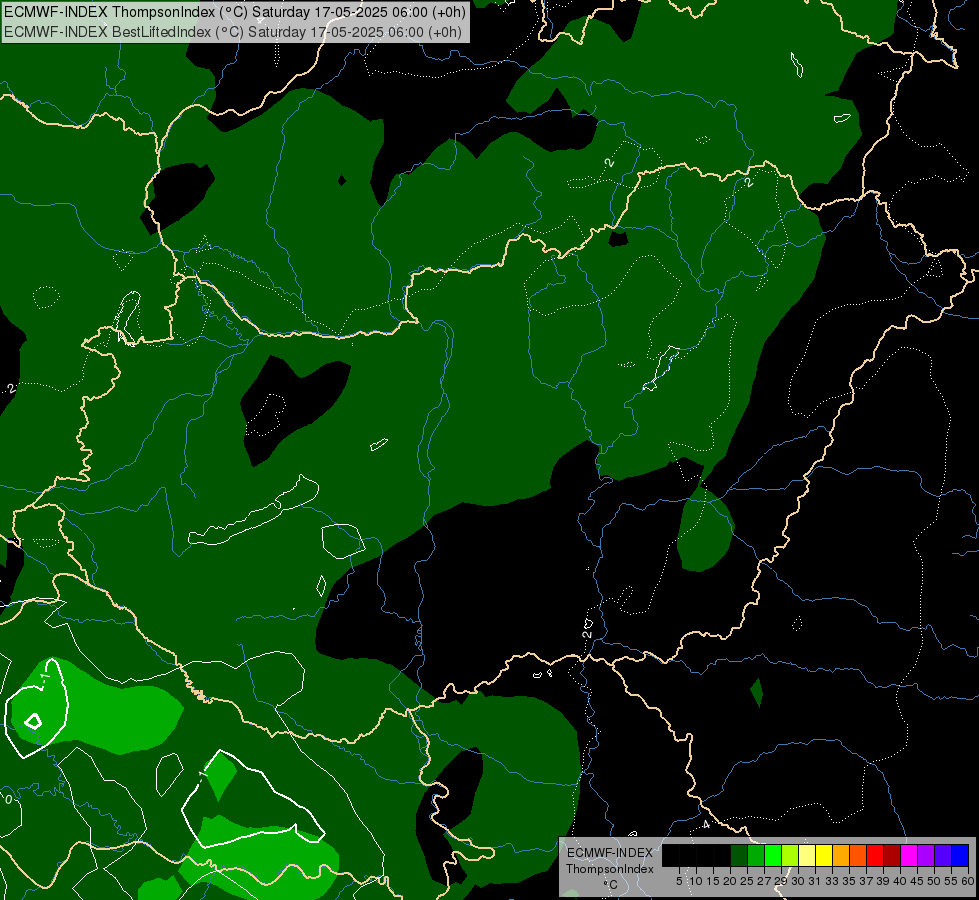
Task: Click the legend tick value 20
Action: coord(730,881)
